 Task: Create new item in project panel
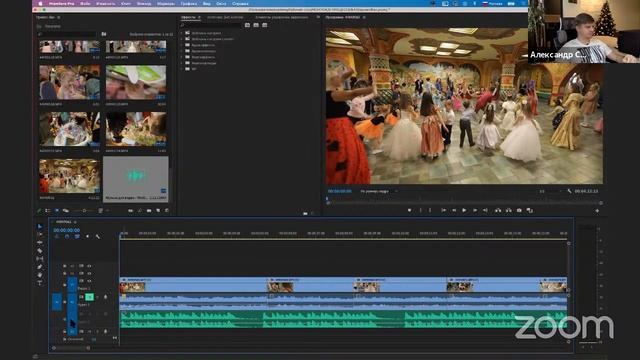point(158,211)
